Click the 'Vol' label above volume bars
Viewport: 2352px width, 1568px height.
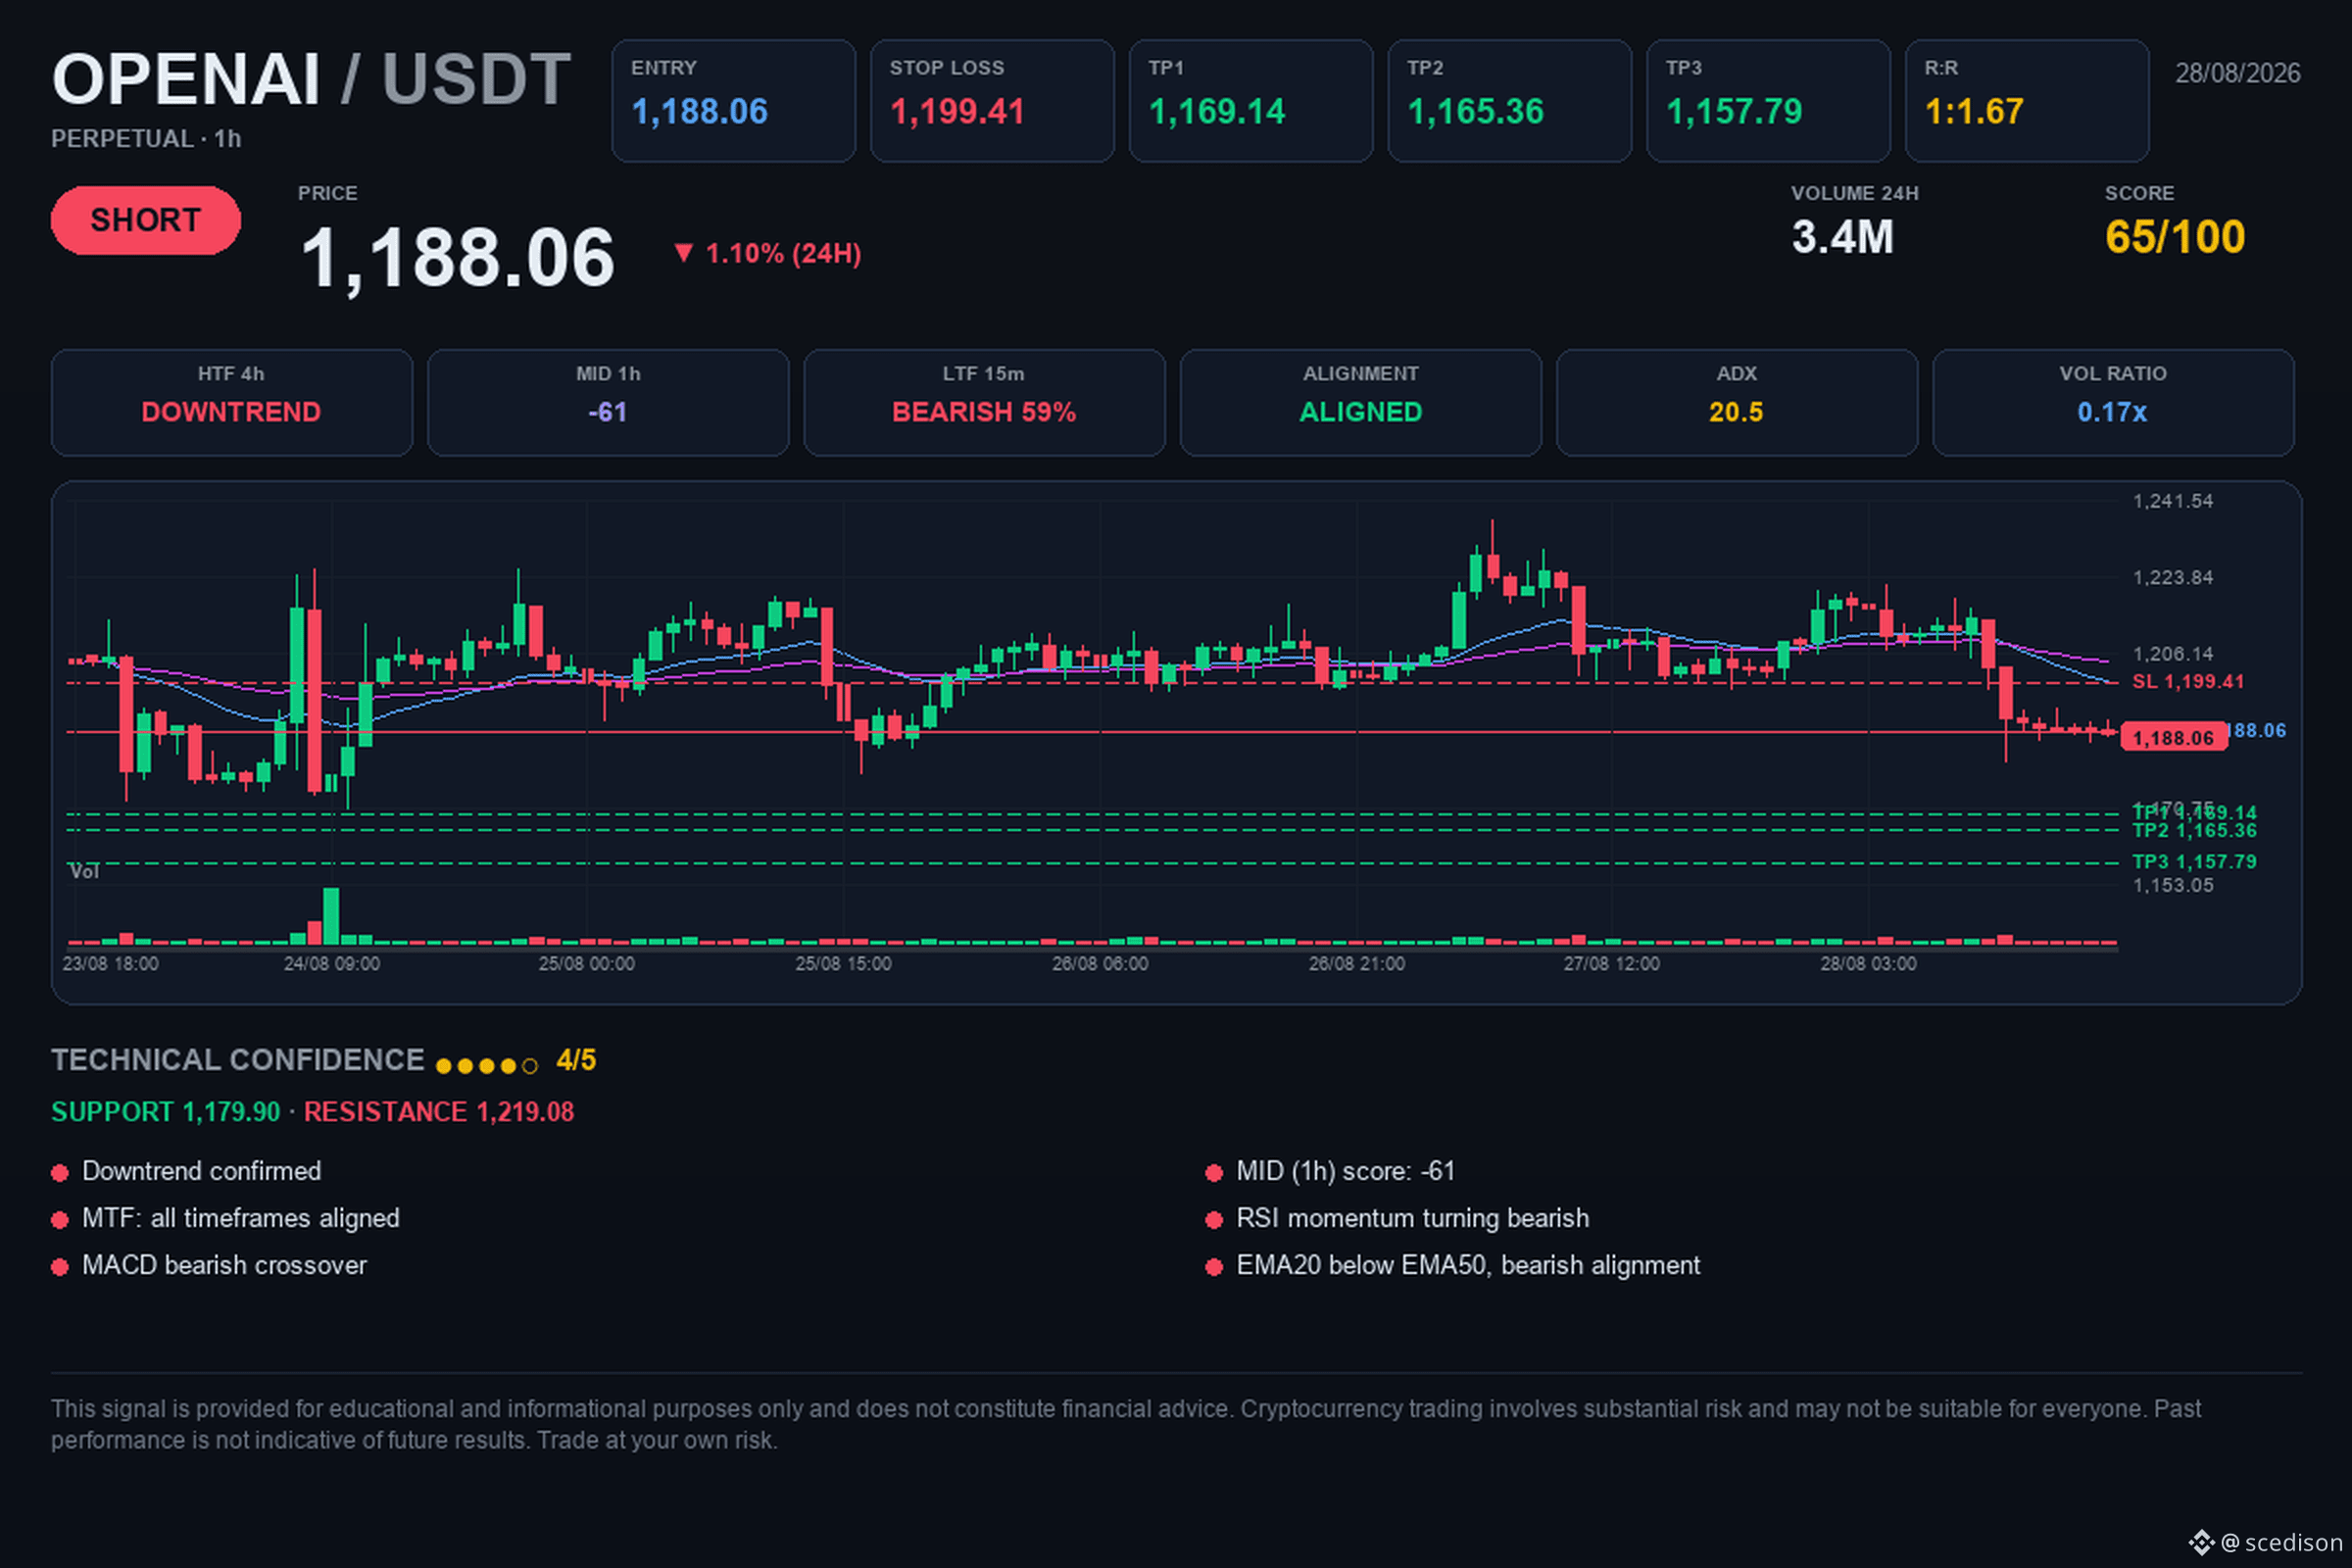point(84,872)
